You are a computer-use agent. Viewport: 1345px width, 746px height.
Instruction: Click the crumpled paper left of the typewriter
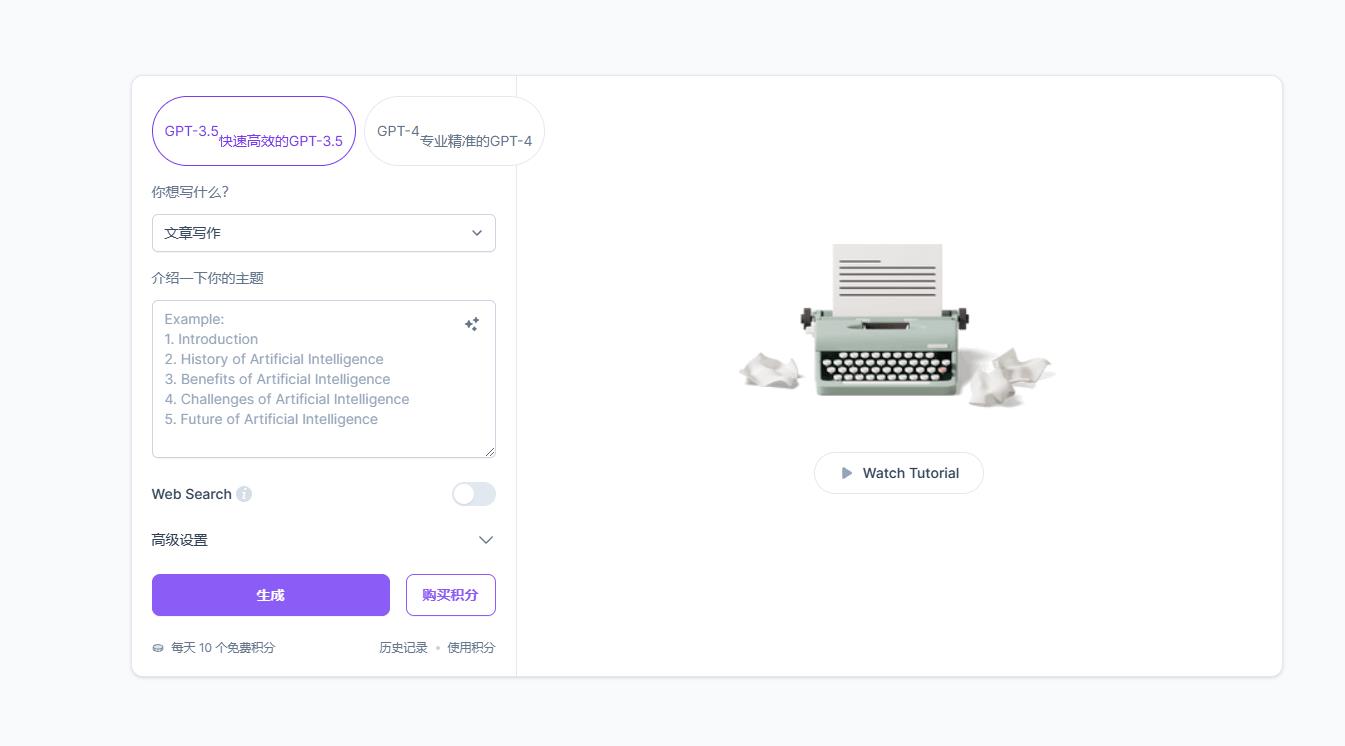pos(771,370)
